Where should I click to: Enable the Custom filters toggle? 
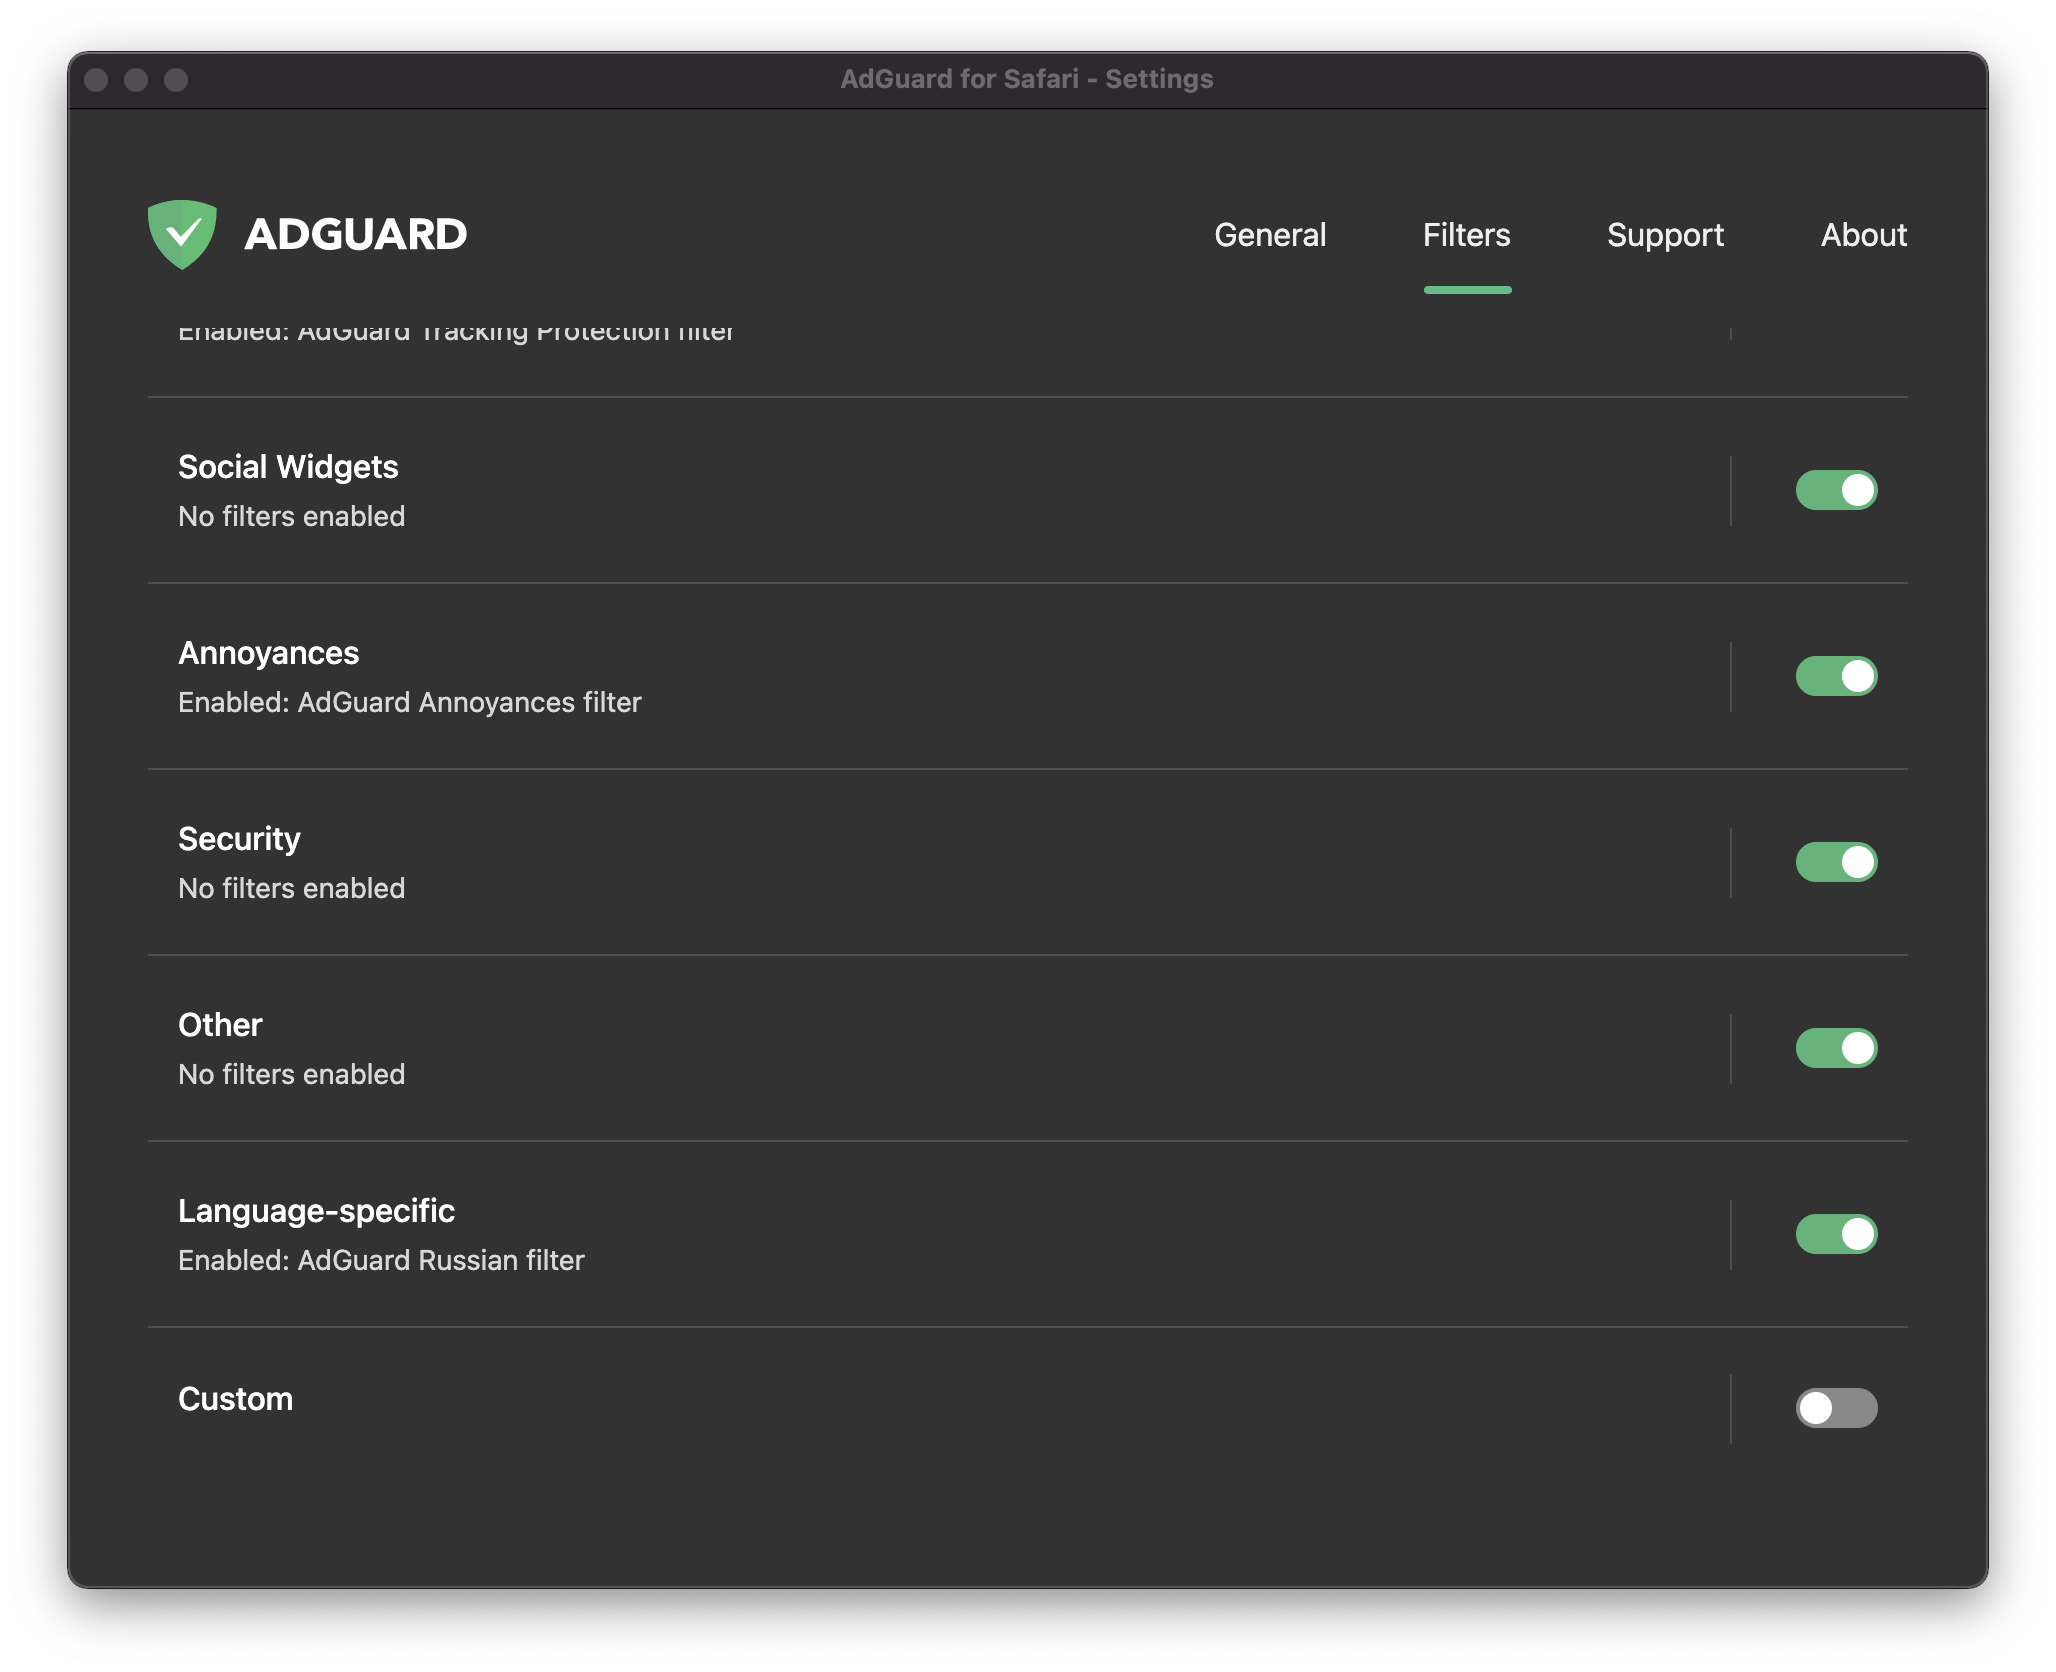point(1836,1408)
